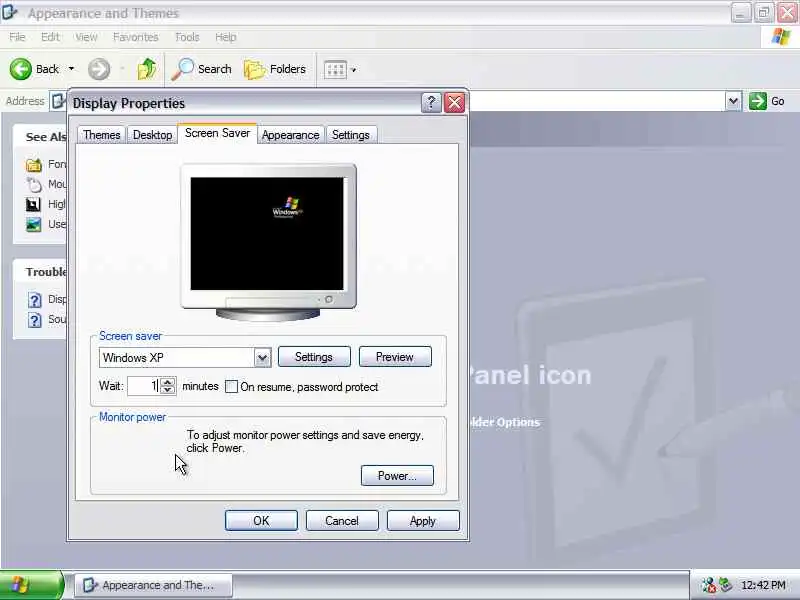Image resolution: width=800 pixels, height=600 pixels.
Task: Click the Fonts folder icon in See Also
Action: 34,164
